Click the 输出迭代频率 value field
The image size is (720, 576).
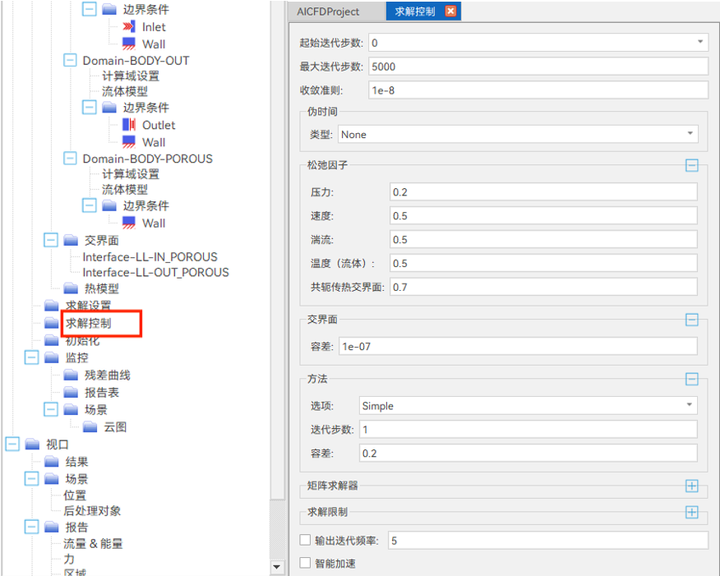[x=548, y=541]
